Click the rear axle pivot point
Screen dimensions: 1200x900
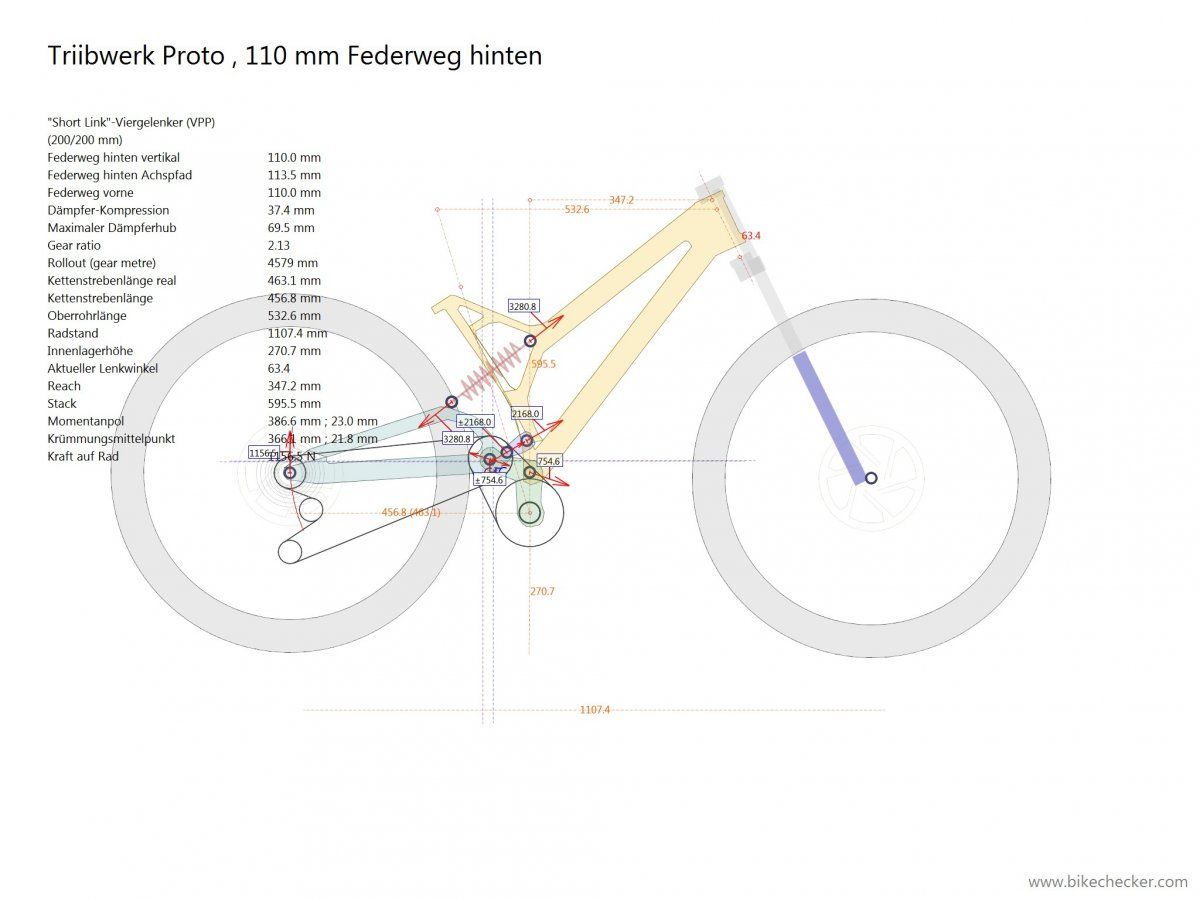tap(290, 472)
